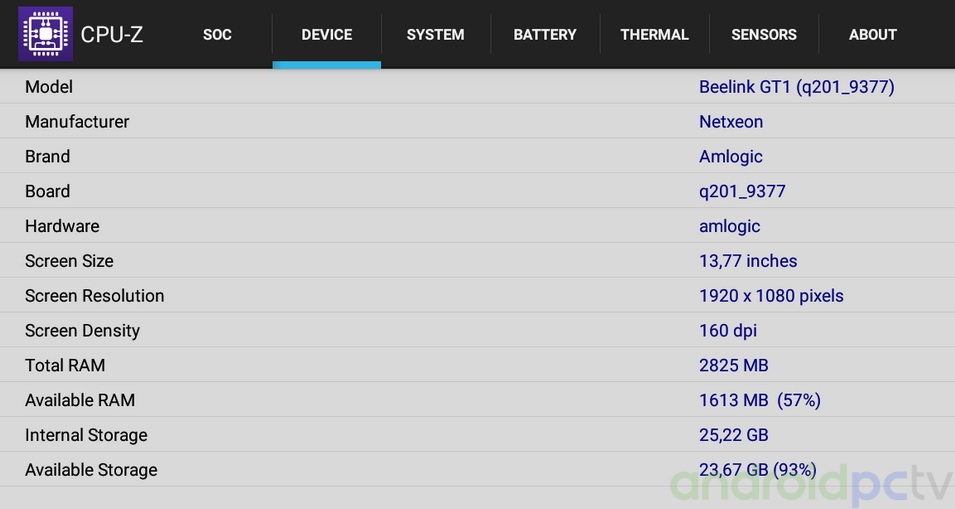955x509 pixels.
Task: Open the SYSTEM tab
Action: [435, 34]
